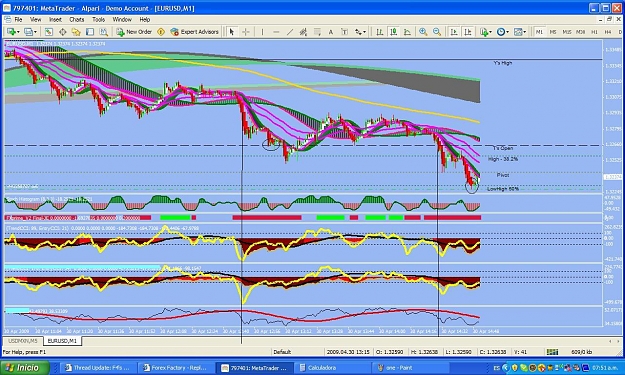Select the Fibonacci Retracement tool
The width and height of the screenshot is (625, 375).
coord(317,32)
